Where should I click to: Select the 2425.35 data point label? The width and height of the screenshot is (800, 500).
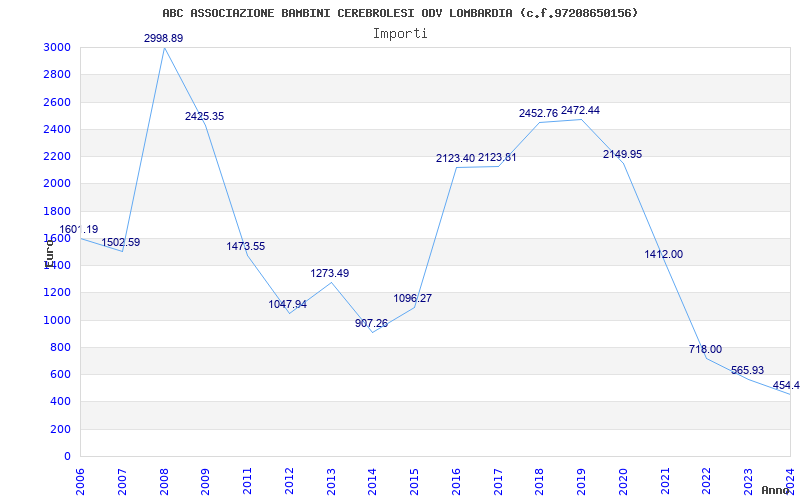tap(205, 117)
